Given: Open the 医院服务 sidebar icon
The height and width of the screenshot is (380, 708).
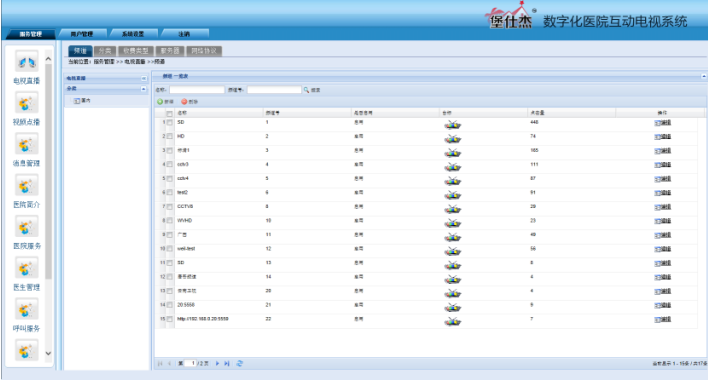Looking at the screenshot, I should coord(27,227).
